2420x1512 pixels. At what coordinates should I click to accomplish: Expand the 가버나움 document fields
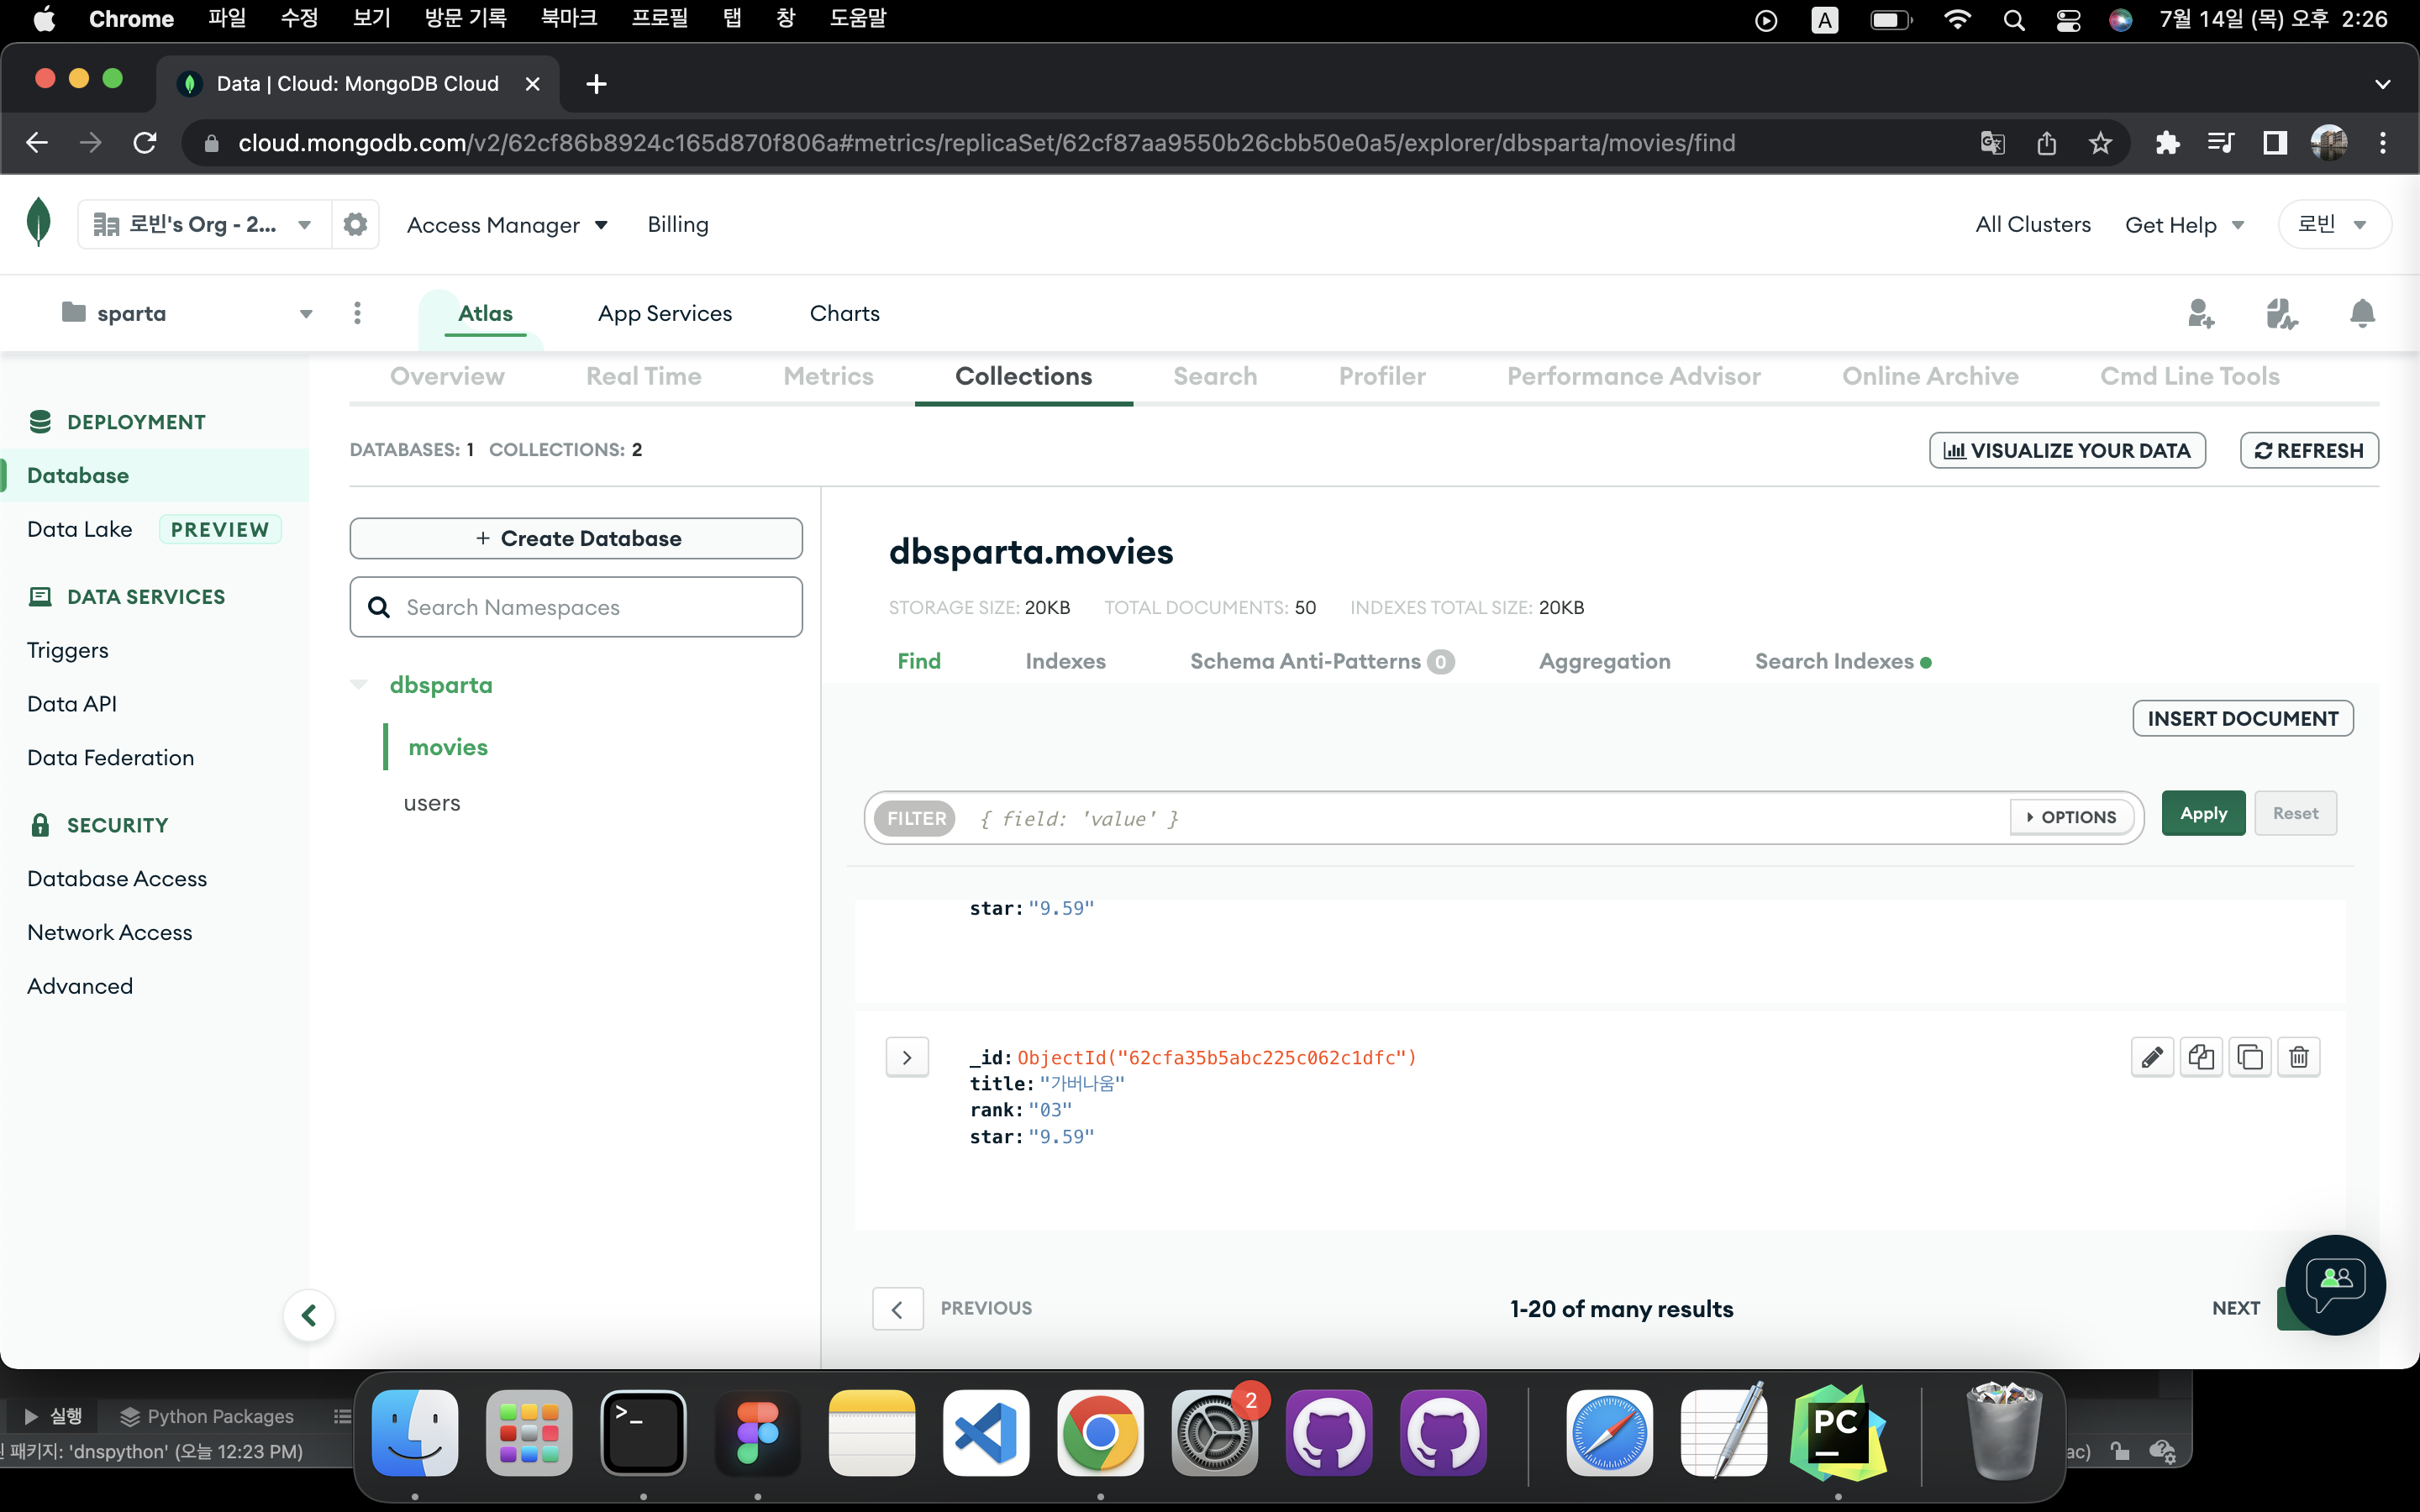click(x=907, y=1057)
